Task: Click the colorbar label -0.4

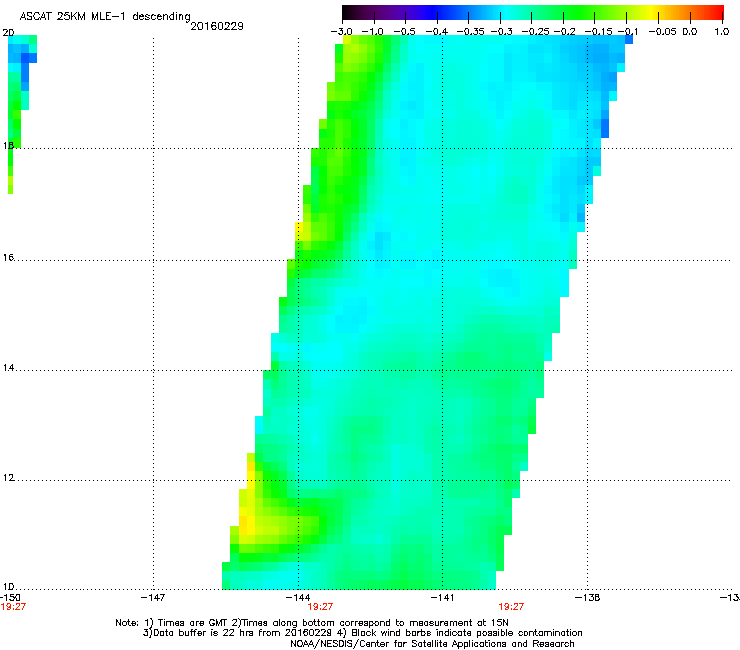Action: [437, 32]
